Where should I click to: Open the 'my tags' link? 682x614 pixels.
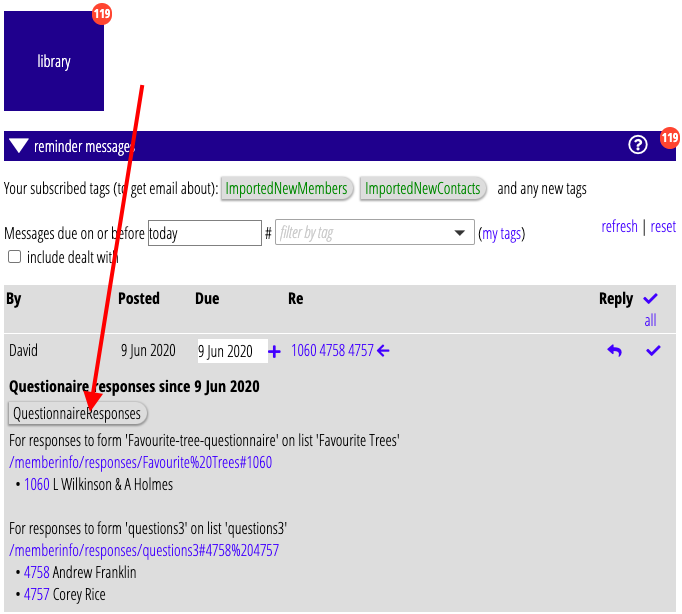(x=501, y=234)
